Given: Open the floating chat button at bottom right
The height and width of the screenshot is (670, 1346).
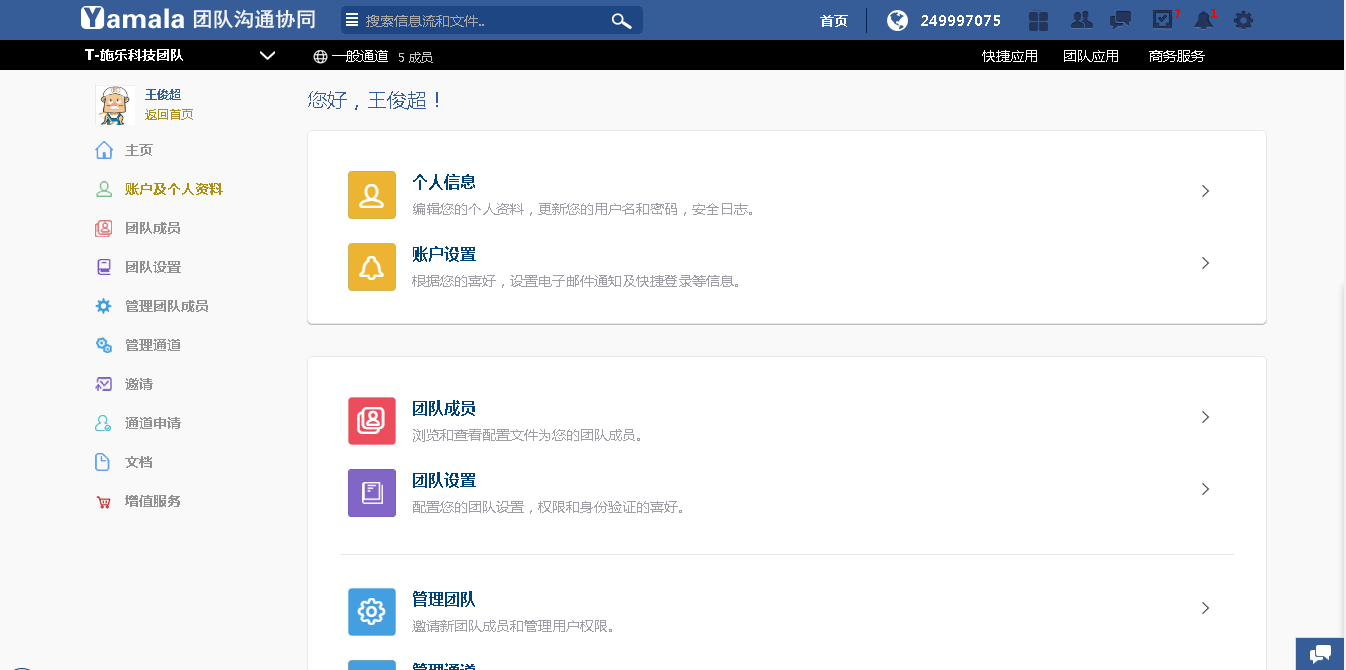Looking at the screenshot, I should point(1320,654).
